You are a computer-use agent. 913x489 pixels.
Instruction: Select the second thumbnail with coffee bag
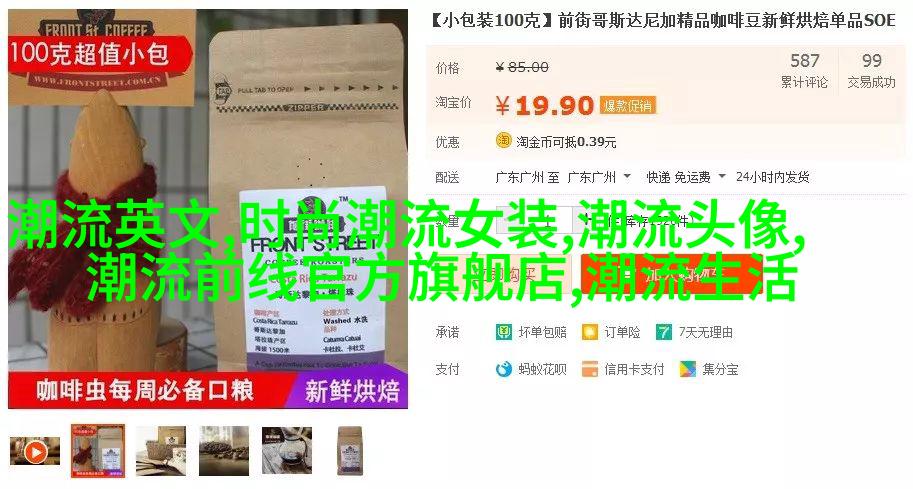tap(98, 451)
